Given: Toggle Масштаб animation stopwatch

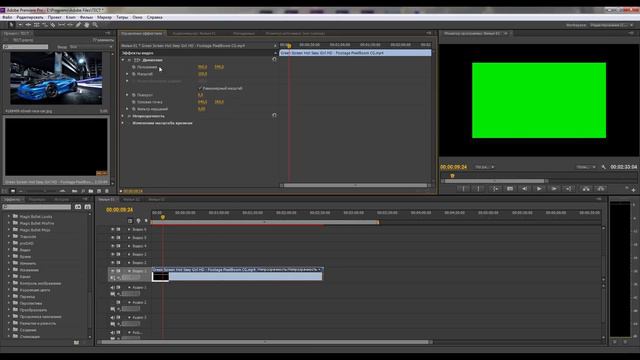Looking at the screenshot, I should click(133, 74).
